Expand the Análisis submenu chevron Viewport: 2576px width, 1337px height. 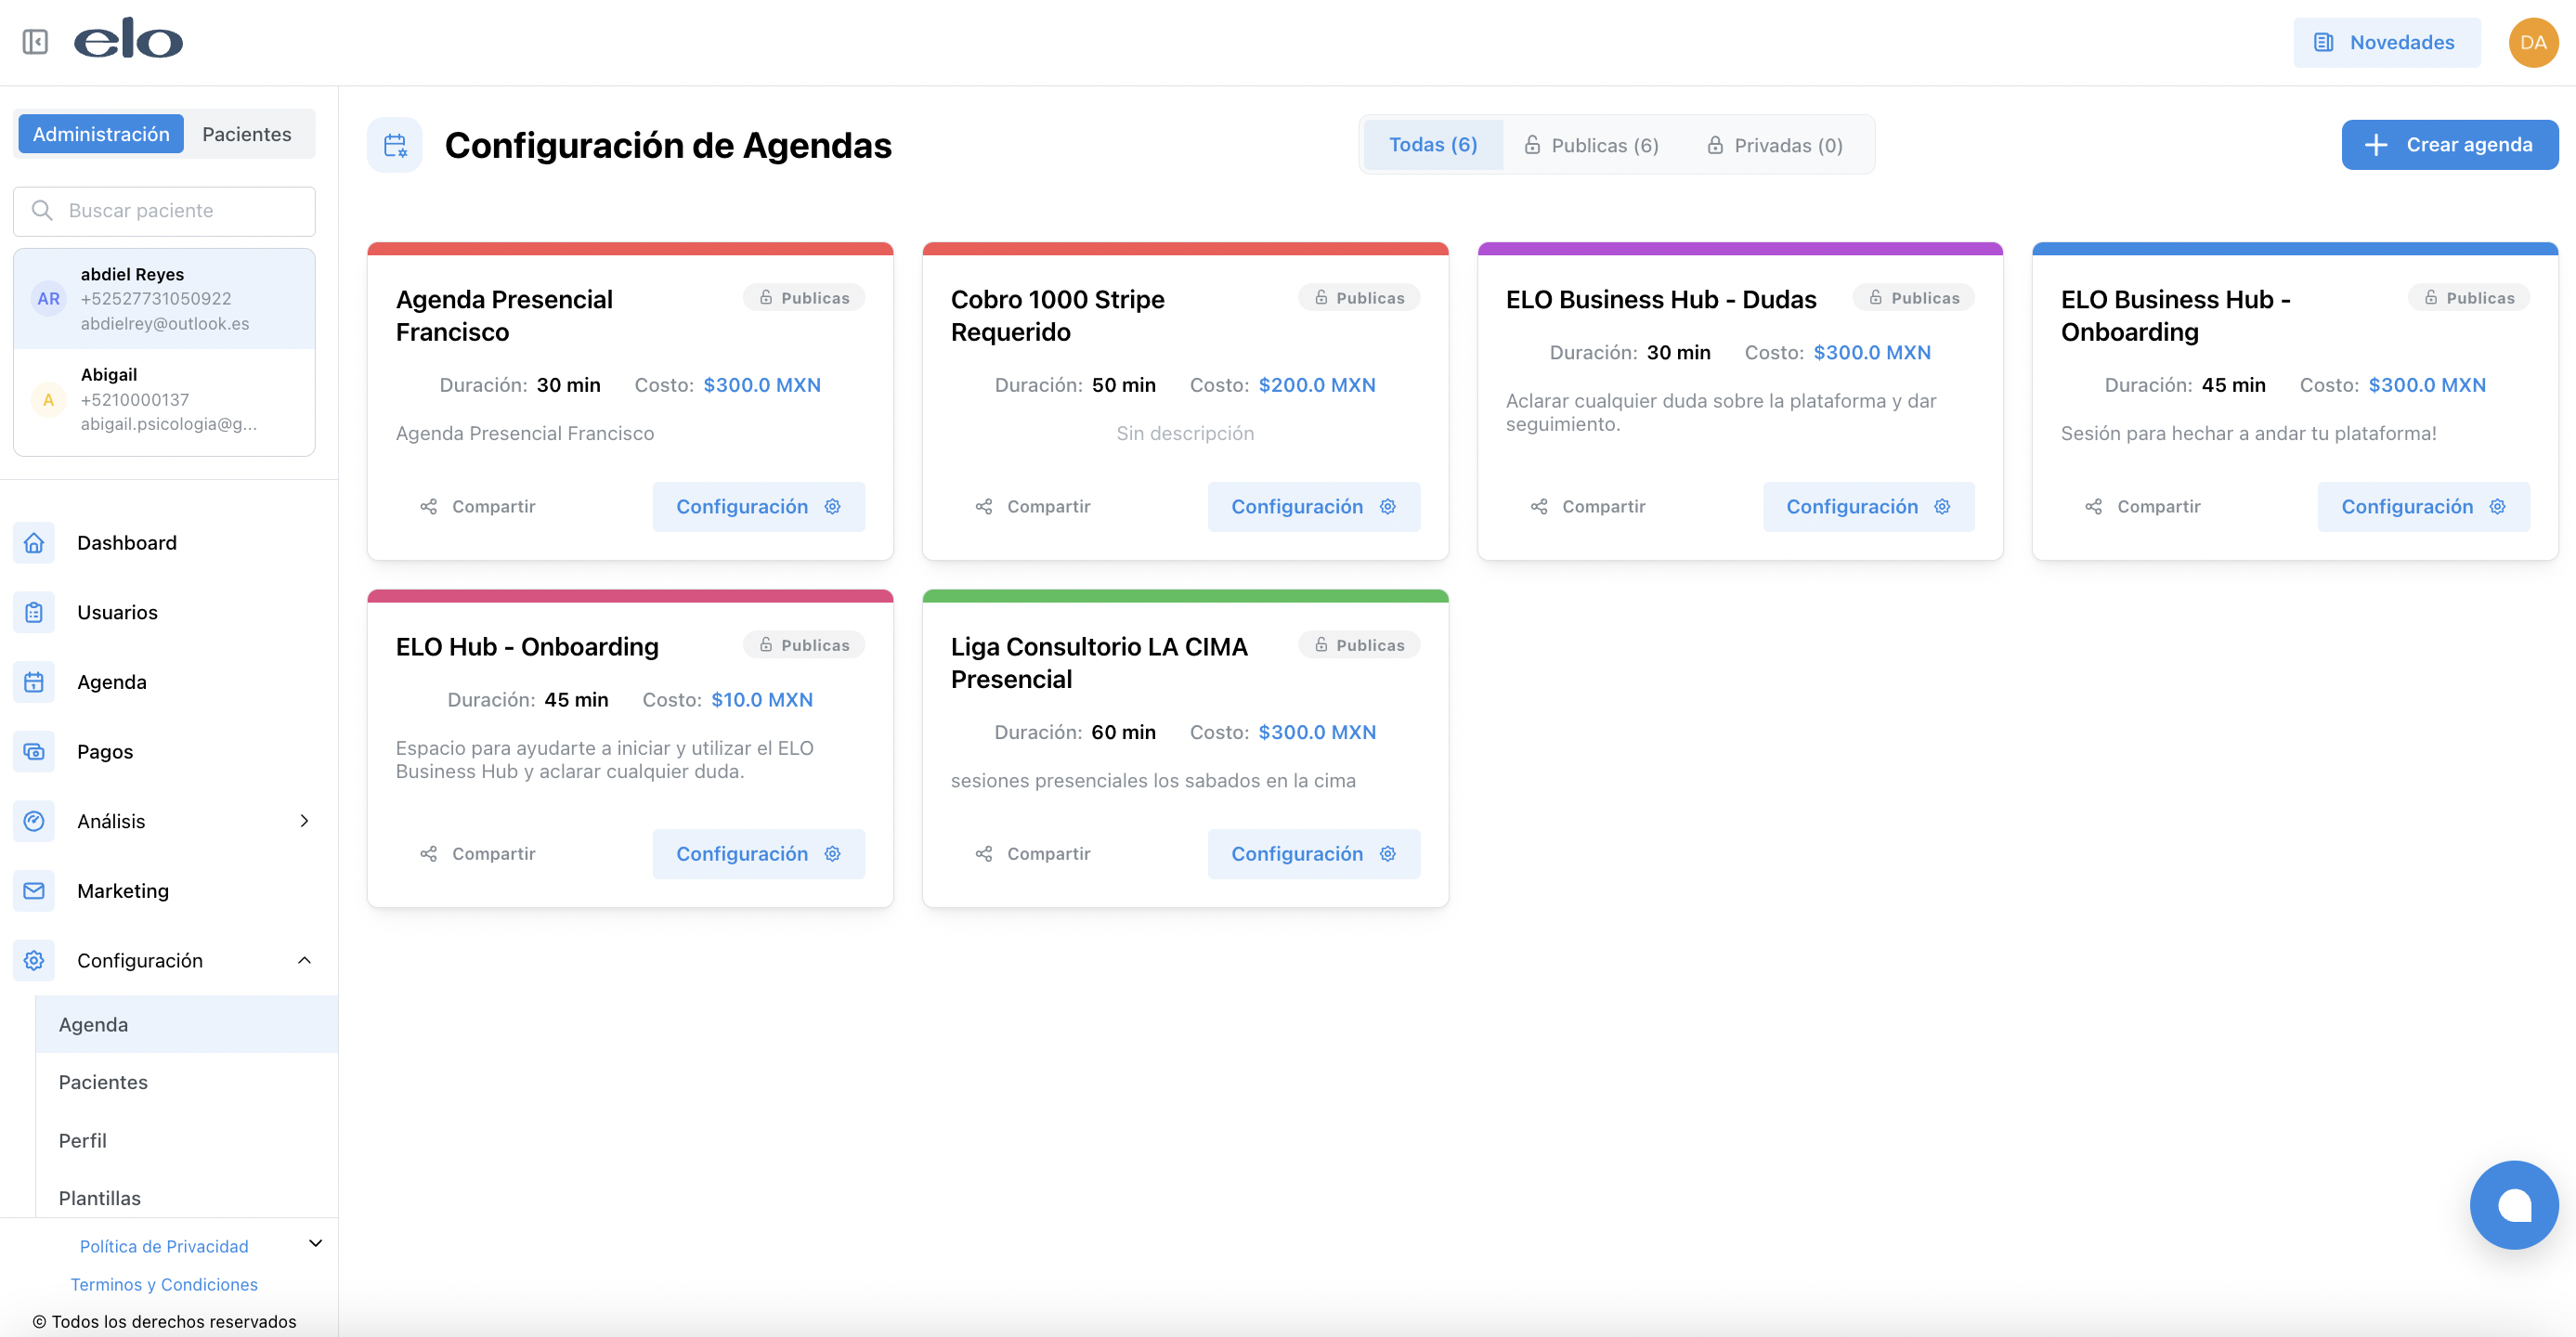click(x=304, y=820)
